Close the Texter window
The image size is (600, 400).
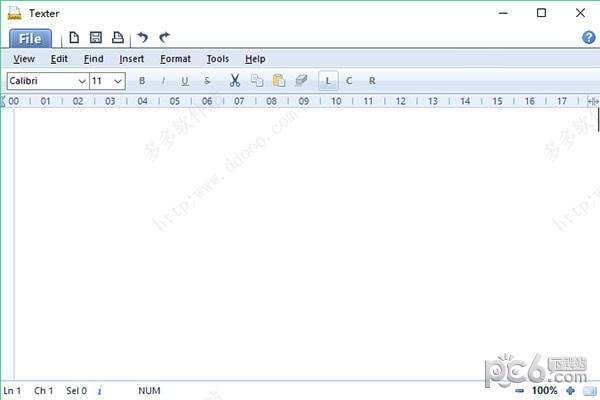tap(580, 13)
